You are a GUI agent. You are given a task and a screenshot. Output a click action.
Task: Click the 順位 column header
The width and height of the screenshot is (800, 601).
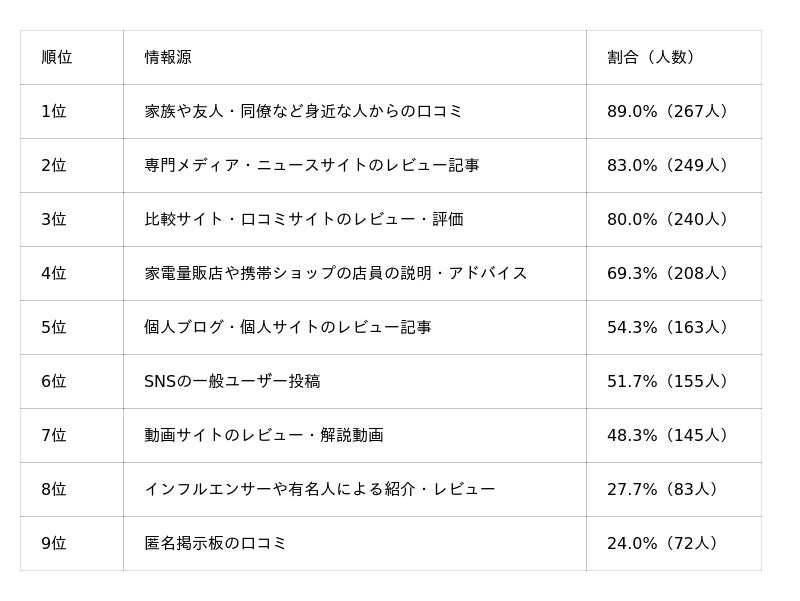[57, 57]
